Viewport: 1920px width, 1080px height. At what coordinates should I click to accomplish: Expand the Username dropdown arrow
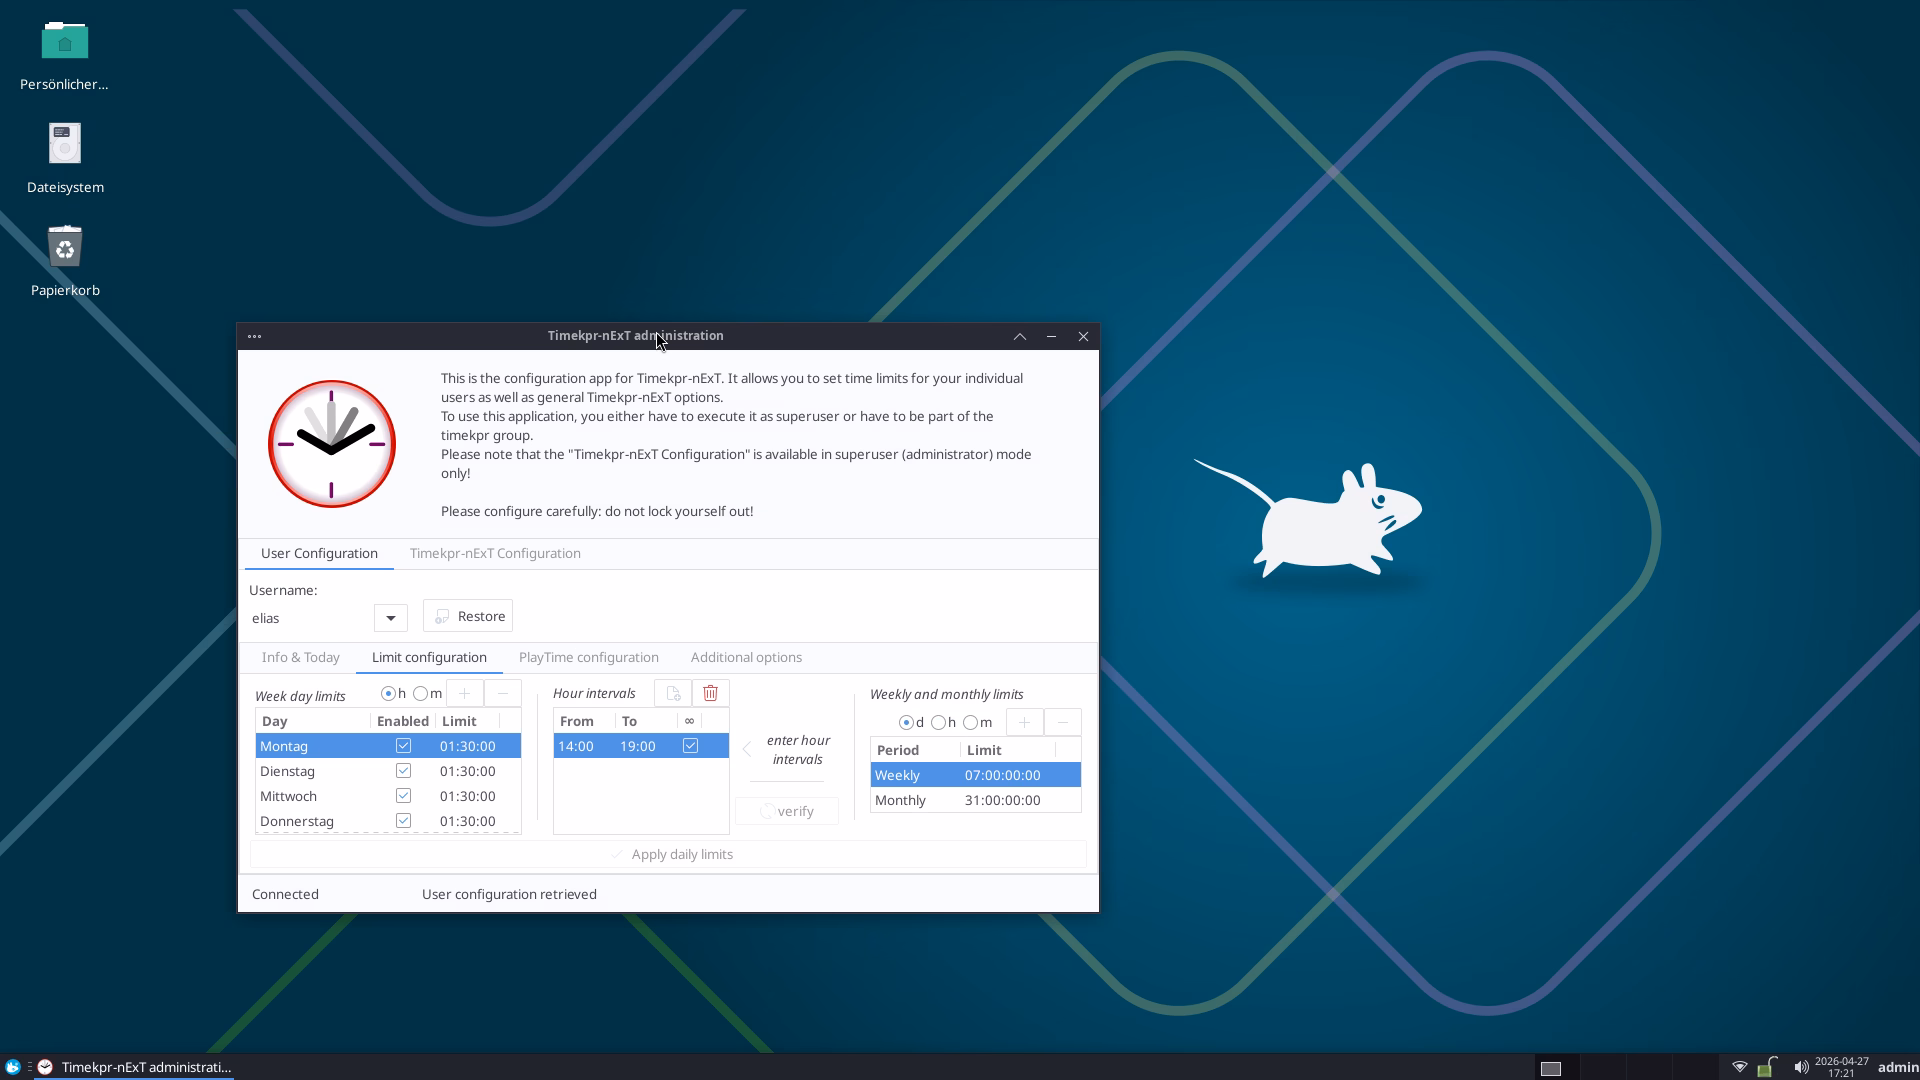tap(391, 618)
